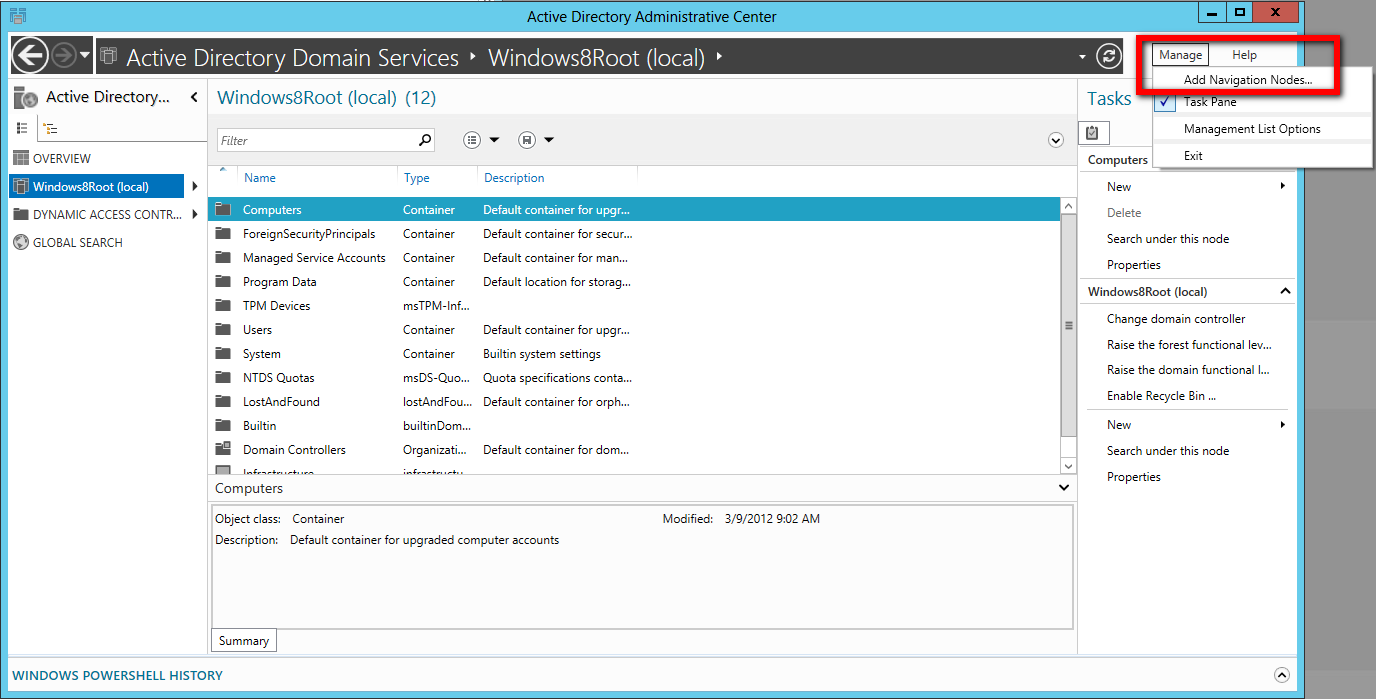Click the magnifier search icon in the filter box
Viewport: 1376px width, 699px height.
tap(425, 141)
